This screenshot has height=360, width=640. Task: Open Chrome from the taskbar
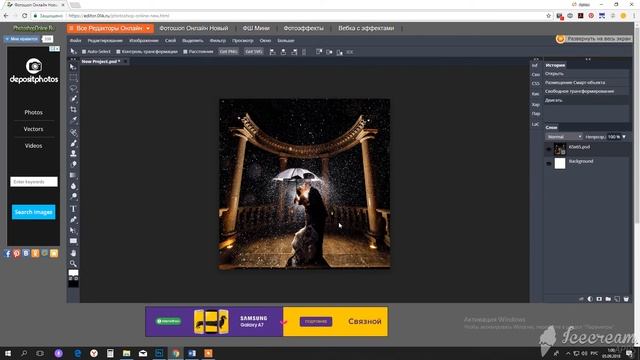pos(176,353)
